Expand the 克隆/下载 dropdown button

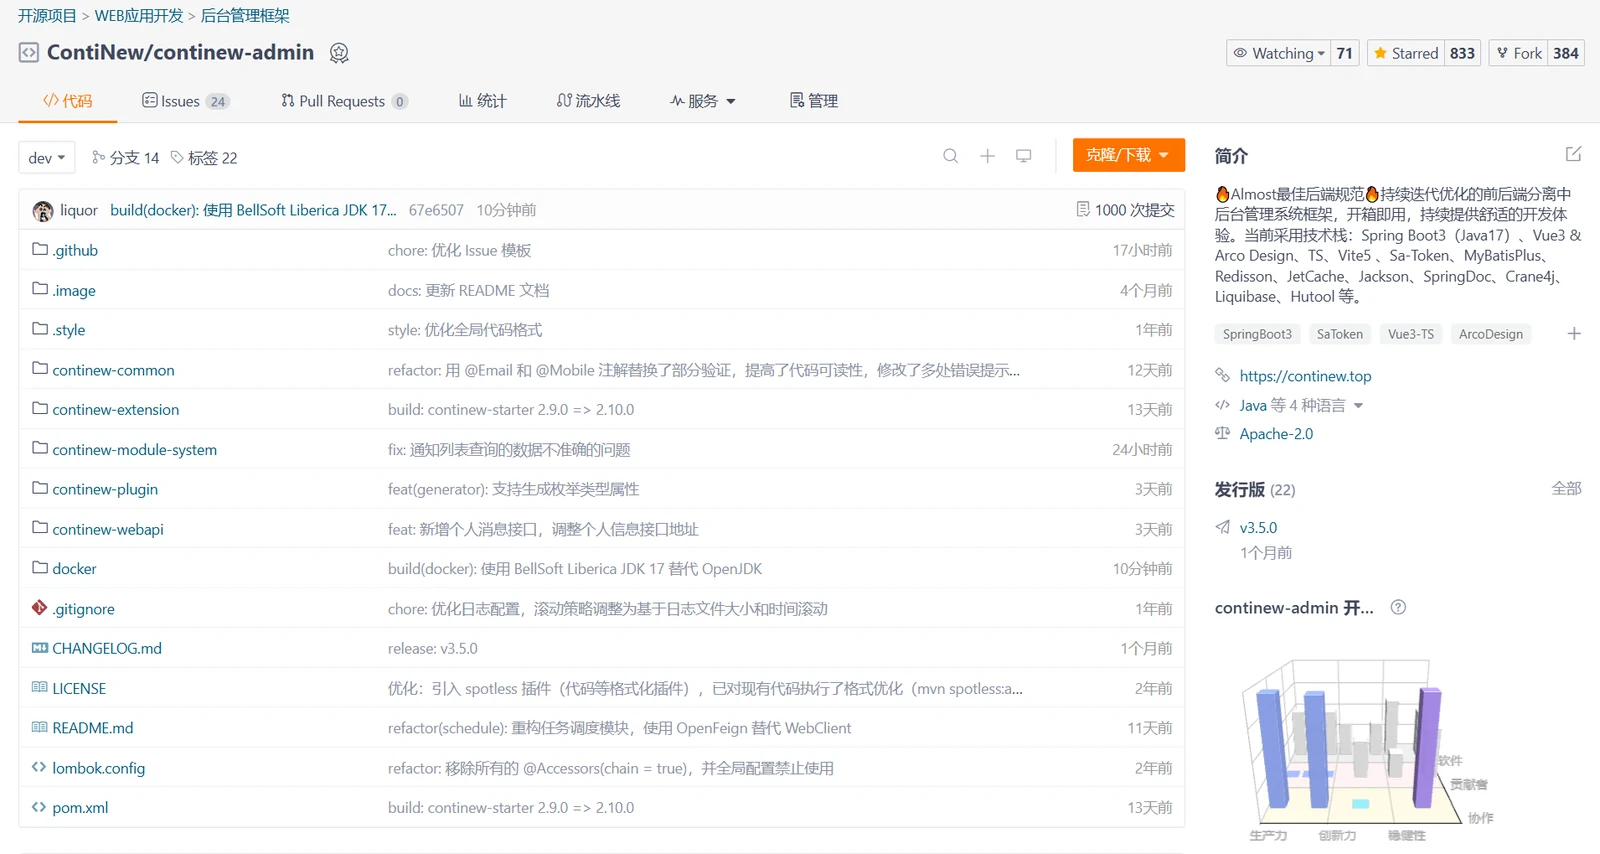coord(1129,155)
